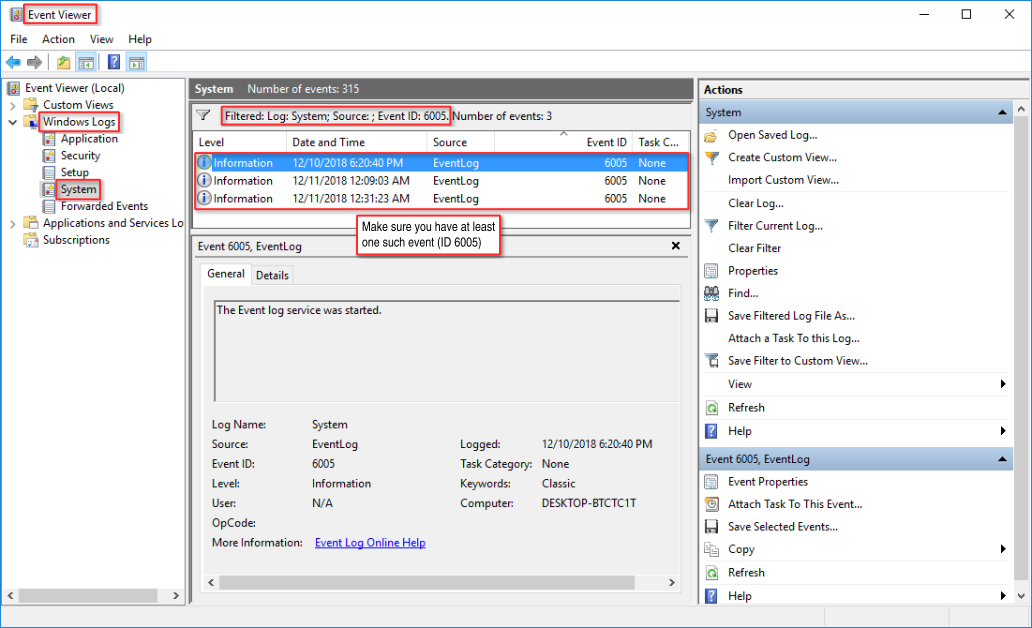The height and width of the screenshot is (628, 1032).
Task: Click the Back arrow toolbar icon
Action: point(13,63)
